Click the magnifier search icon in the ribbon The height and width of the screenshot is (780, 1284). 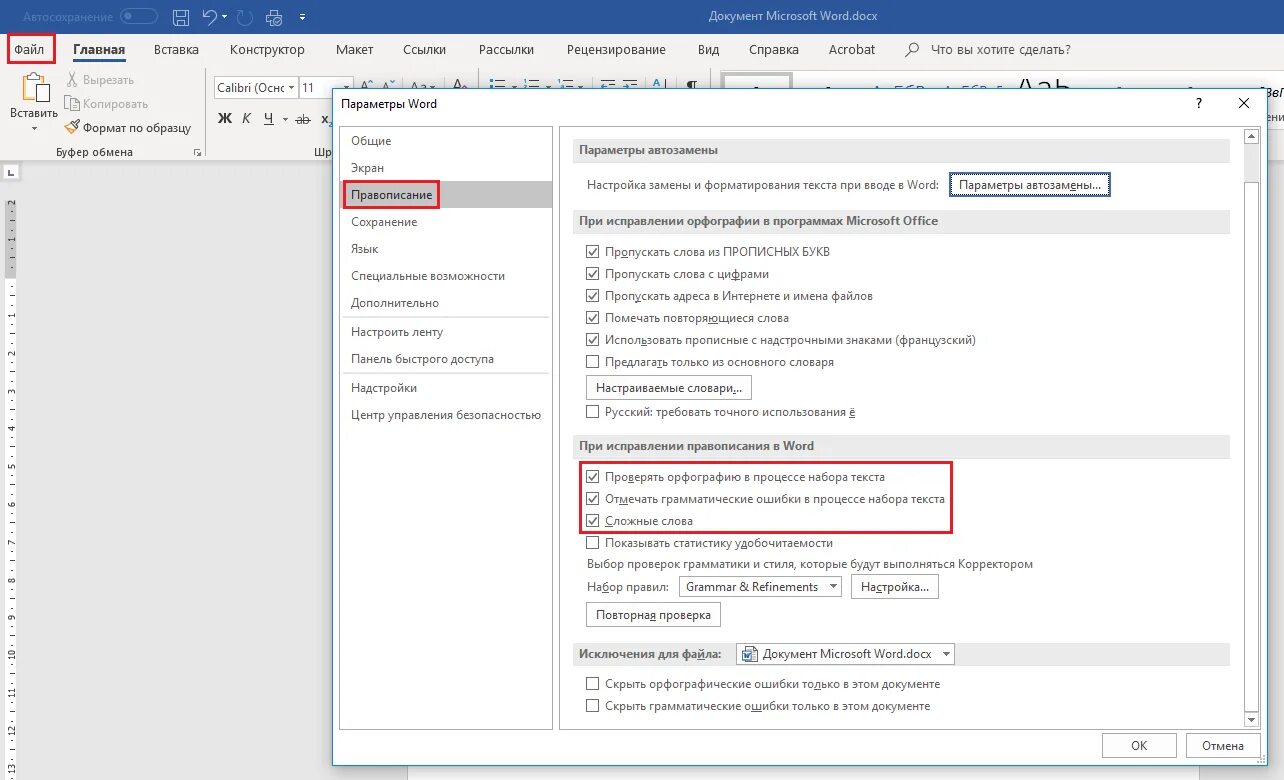point(912,49)
